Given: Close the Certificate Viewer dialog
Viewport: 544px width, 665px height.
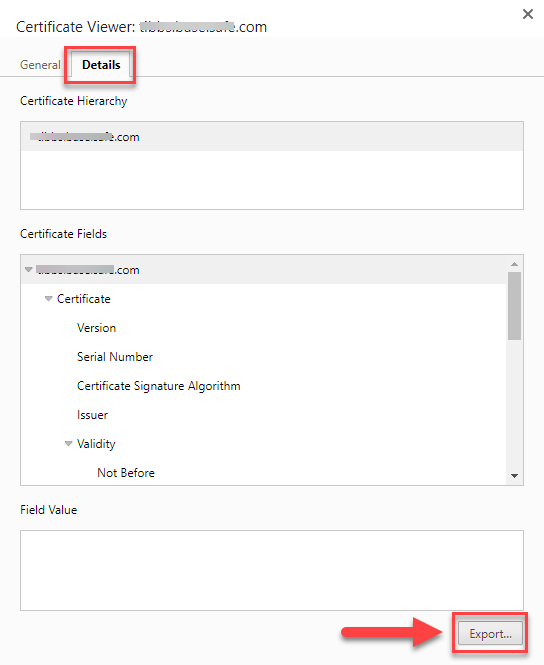Looking at the screenshot, I should (527, 14).
